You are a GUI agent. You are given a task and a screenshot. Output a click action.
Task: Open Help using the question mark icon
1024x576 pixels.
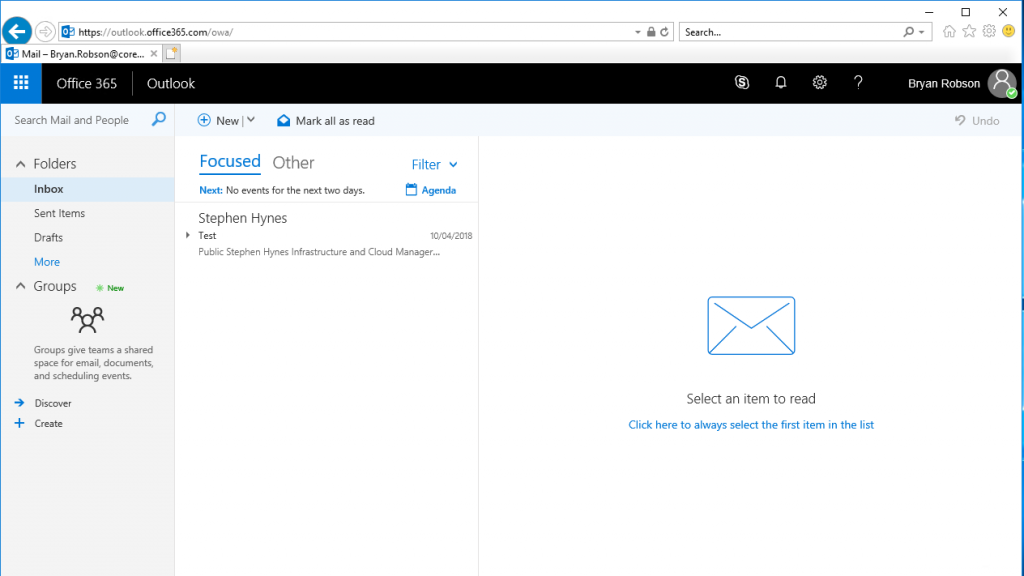[x=858, y=83]
